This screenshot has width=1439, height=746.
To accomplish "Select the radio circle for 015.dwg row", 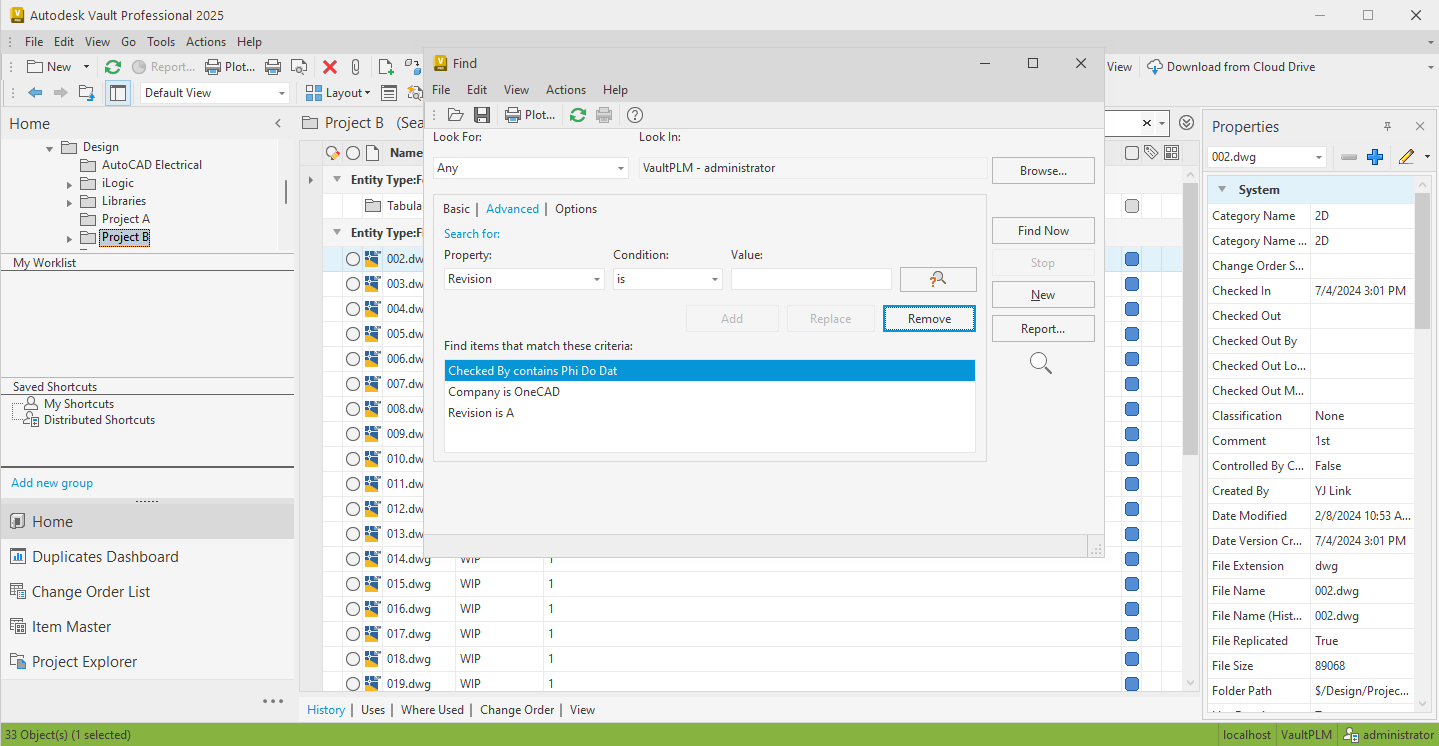I will (x=353, y=584).
